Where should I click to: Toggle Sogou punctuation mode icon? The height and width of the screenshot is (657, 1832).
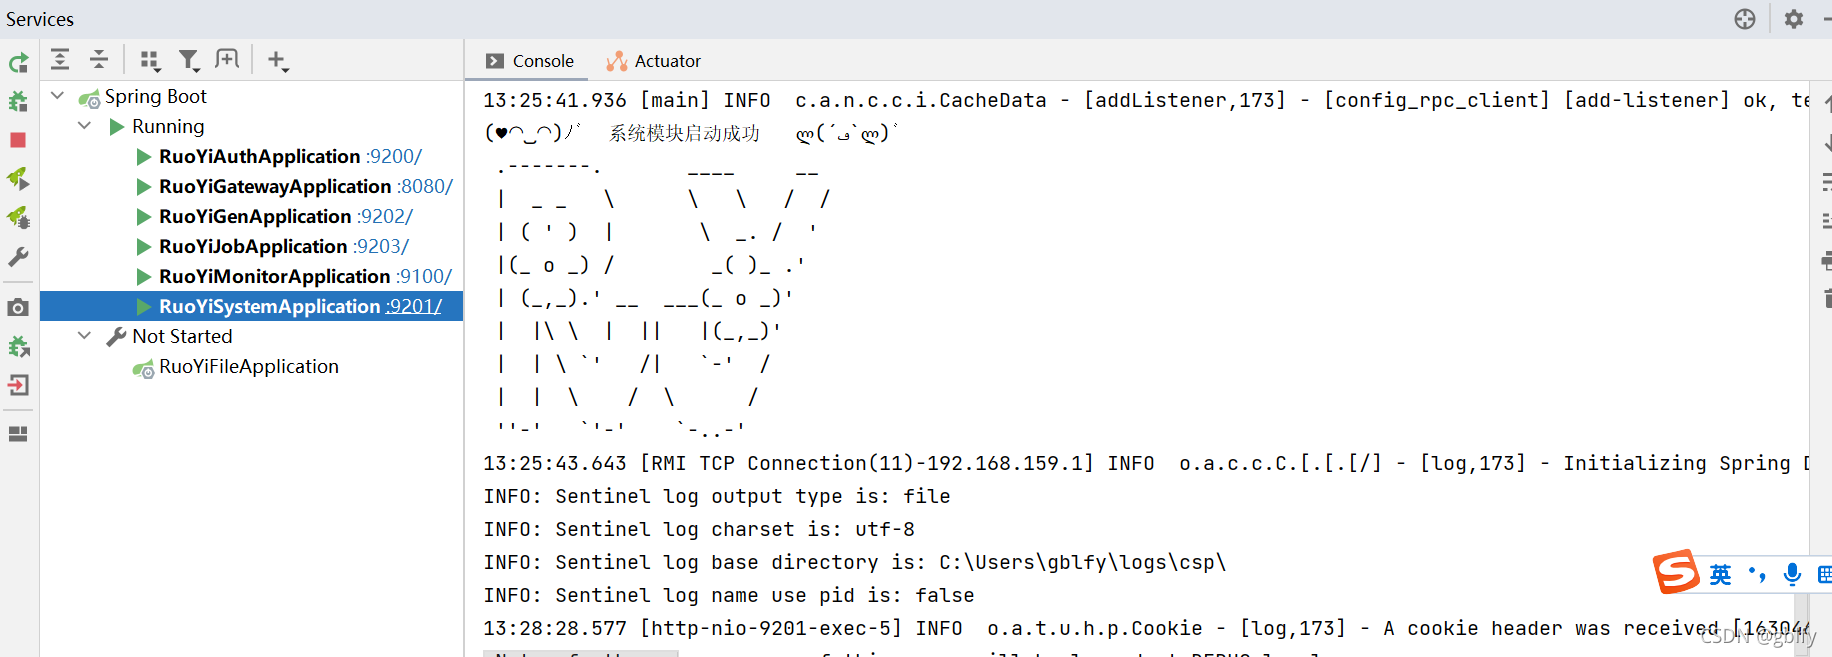pyautogui.click(x=1757, y=574)
